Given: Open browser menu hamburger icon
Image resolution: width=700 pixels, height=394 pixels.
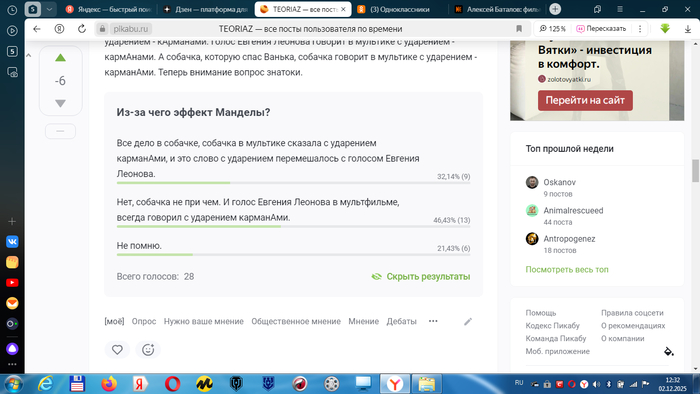Looking at the screenshot, I should [620, 9].
